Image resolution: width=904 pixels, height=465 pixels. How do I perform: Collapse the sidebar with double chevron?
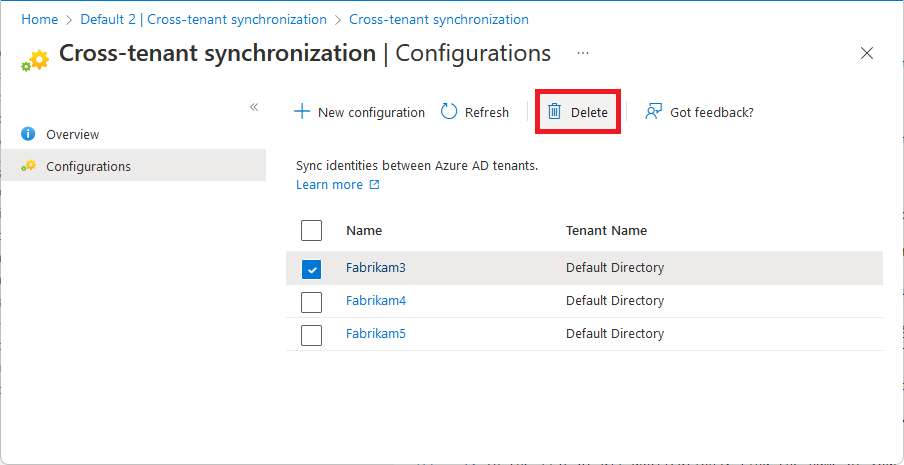254,107
